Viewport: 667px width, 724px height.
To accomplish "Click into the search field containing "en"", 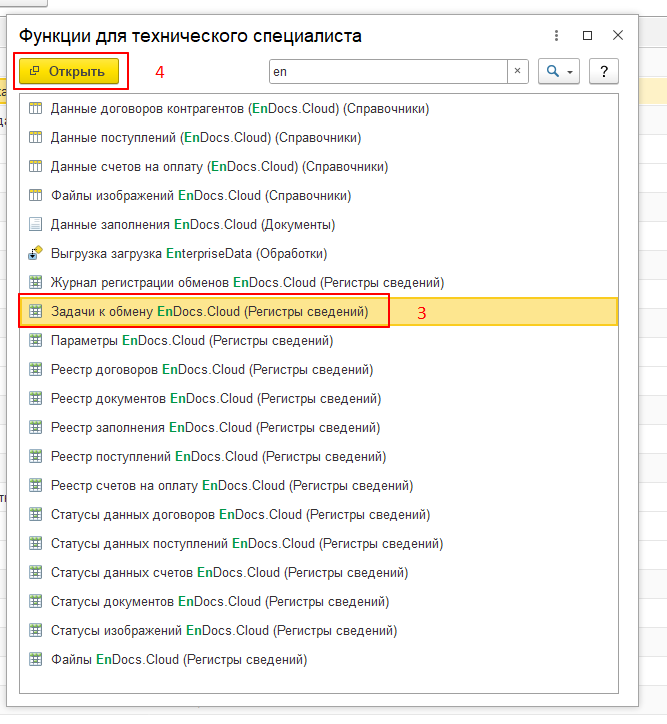I will click(388, 71).
